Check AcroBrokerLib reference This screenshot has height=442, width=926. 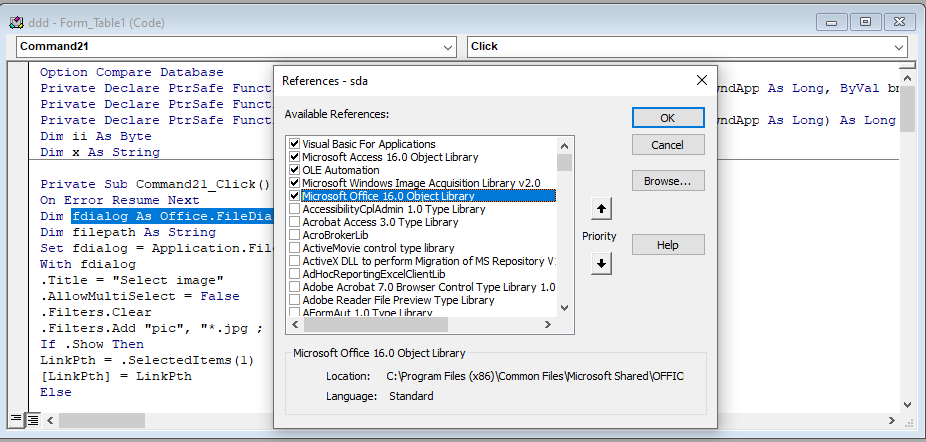pos(294,235)
